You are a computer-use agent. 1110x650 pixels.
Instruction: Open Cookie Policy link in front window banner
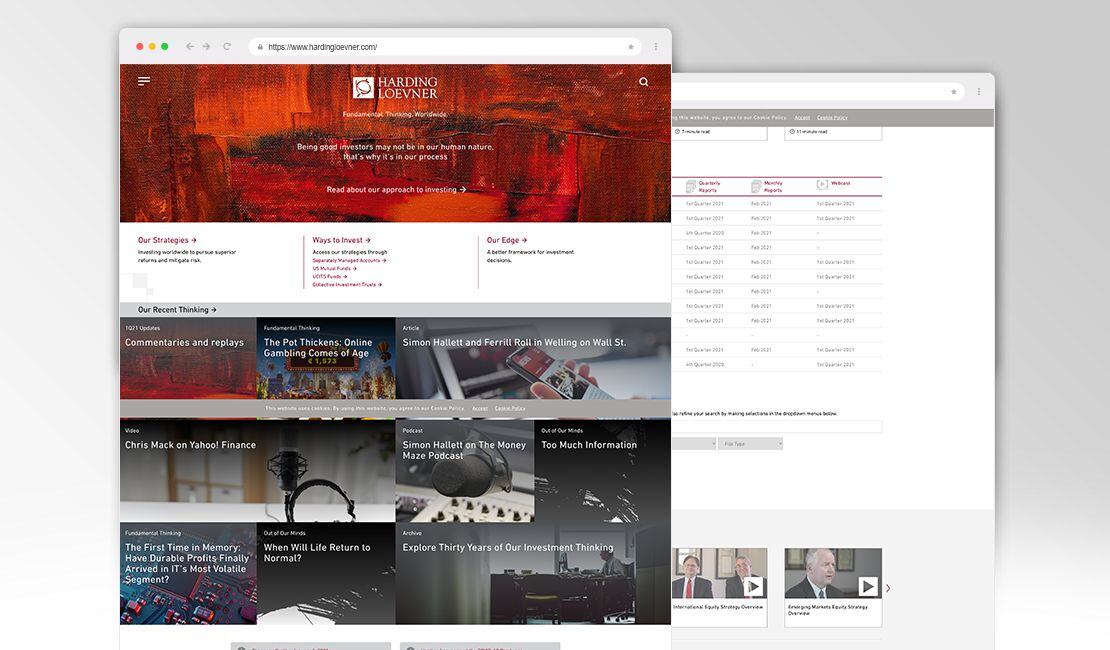(x=510, y=409)
